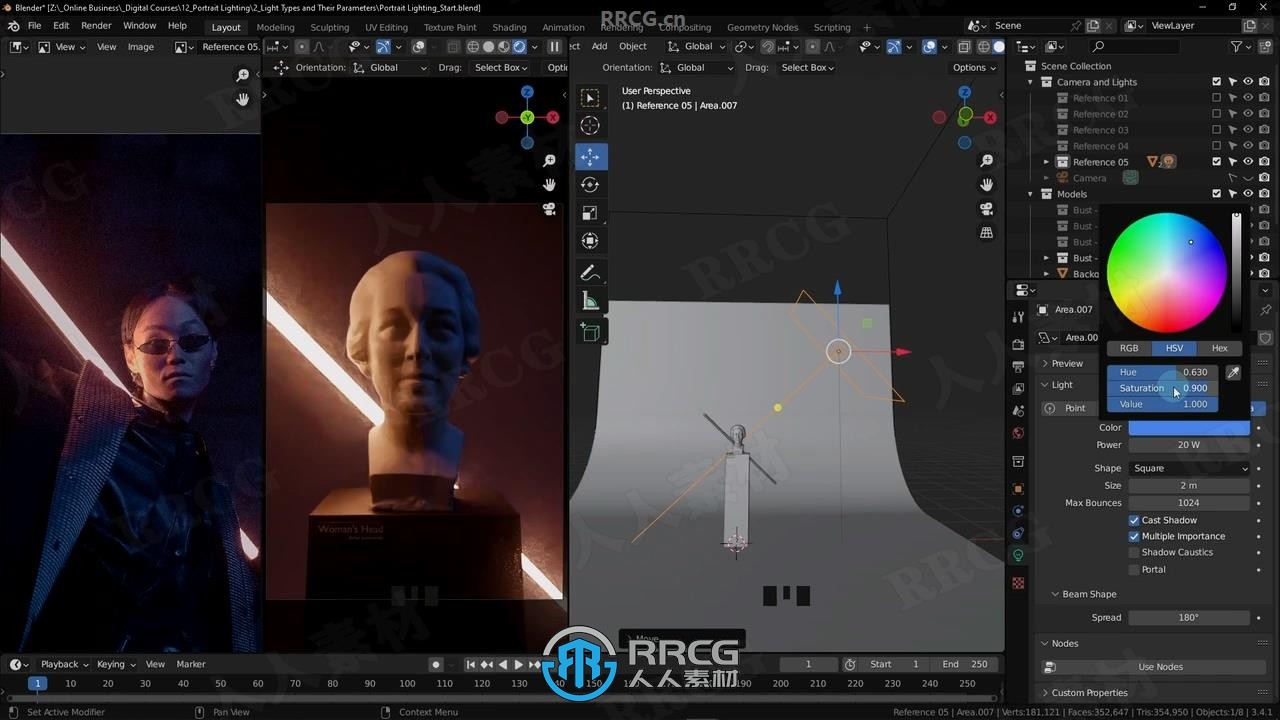Click the eyedropper in color picker
This screenshot has height=720, width=1280.
coord(1233,372)
